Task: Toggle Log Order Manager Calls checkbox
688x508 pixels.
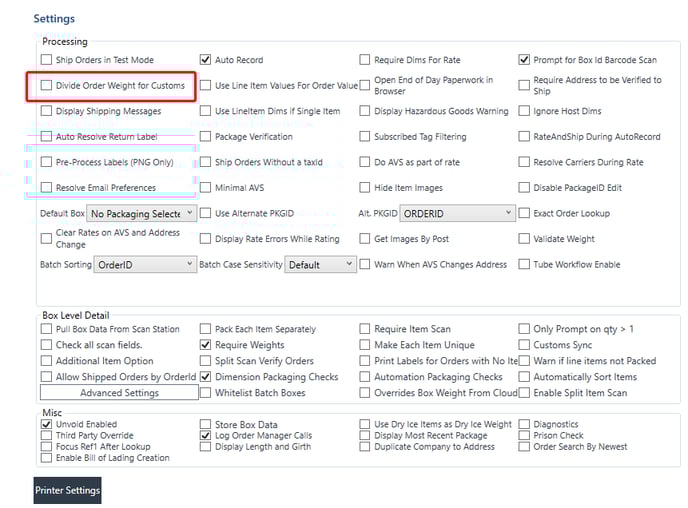Action: click(x=206, y=436)
